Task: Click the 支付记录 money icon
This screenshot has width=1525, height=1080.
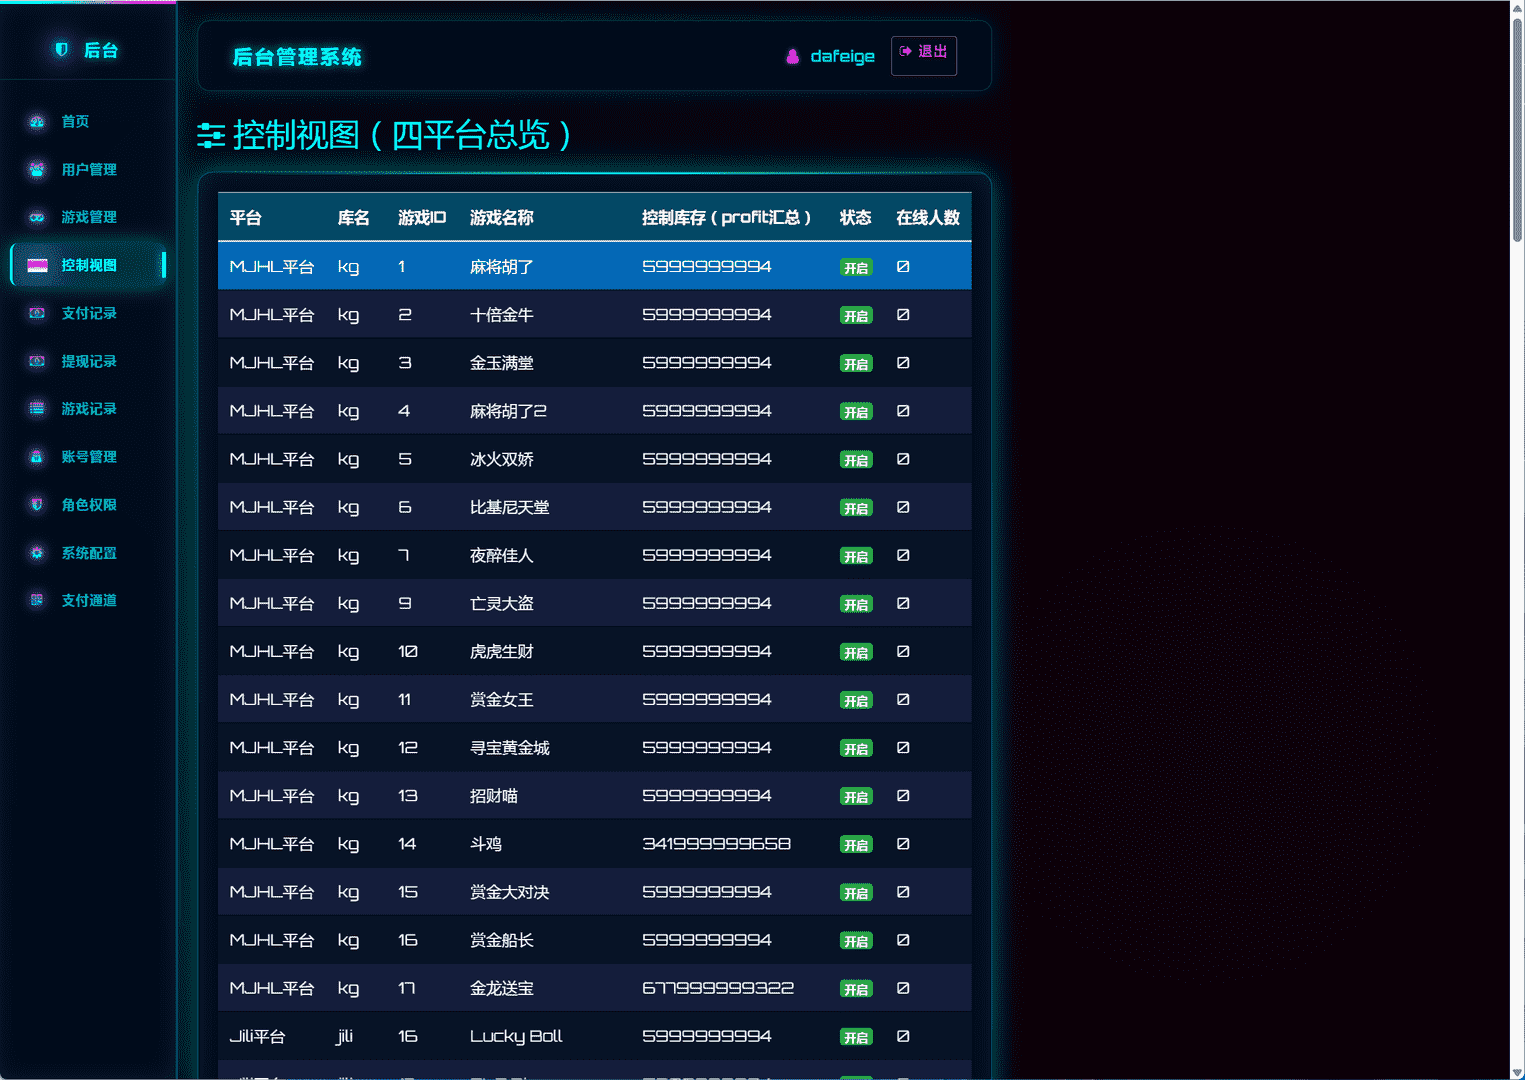Action: [37, 313]
